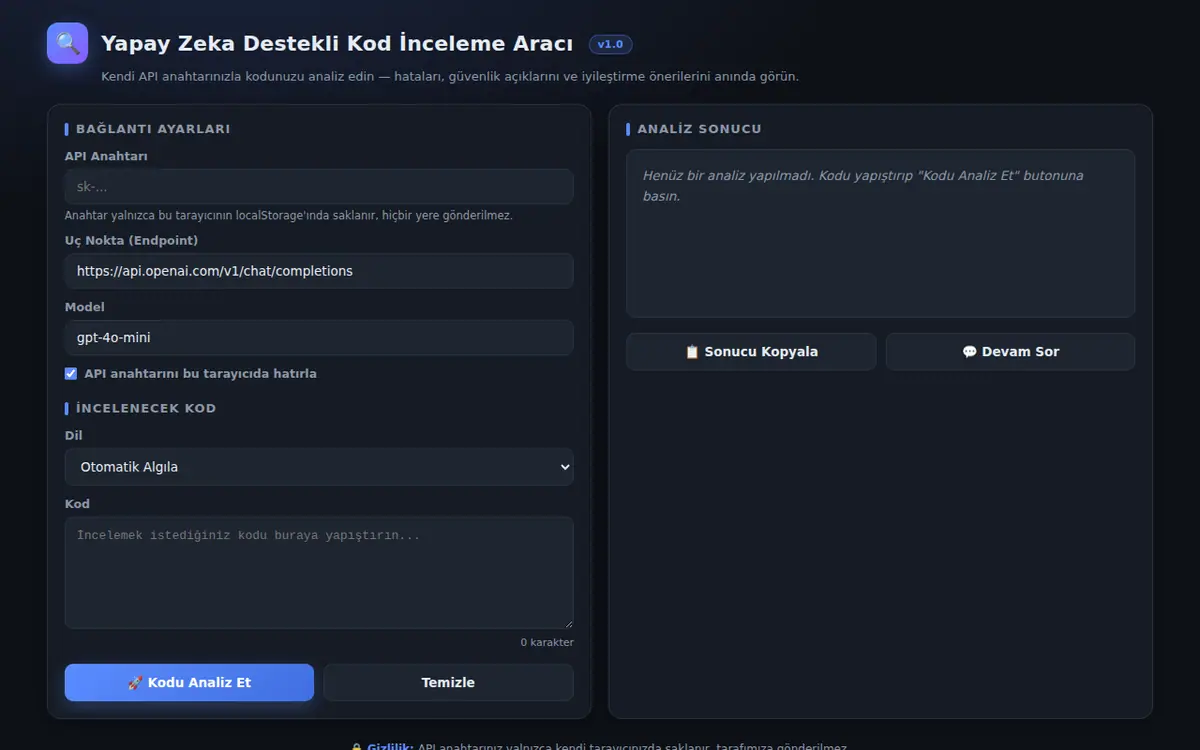Click the '0 karakter' counter text
Viewport: 1200px width, 750px height.
(547, 642)
